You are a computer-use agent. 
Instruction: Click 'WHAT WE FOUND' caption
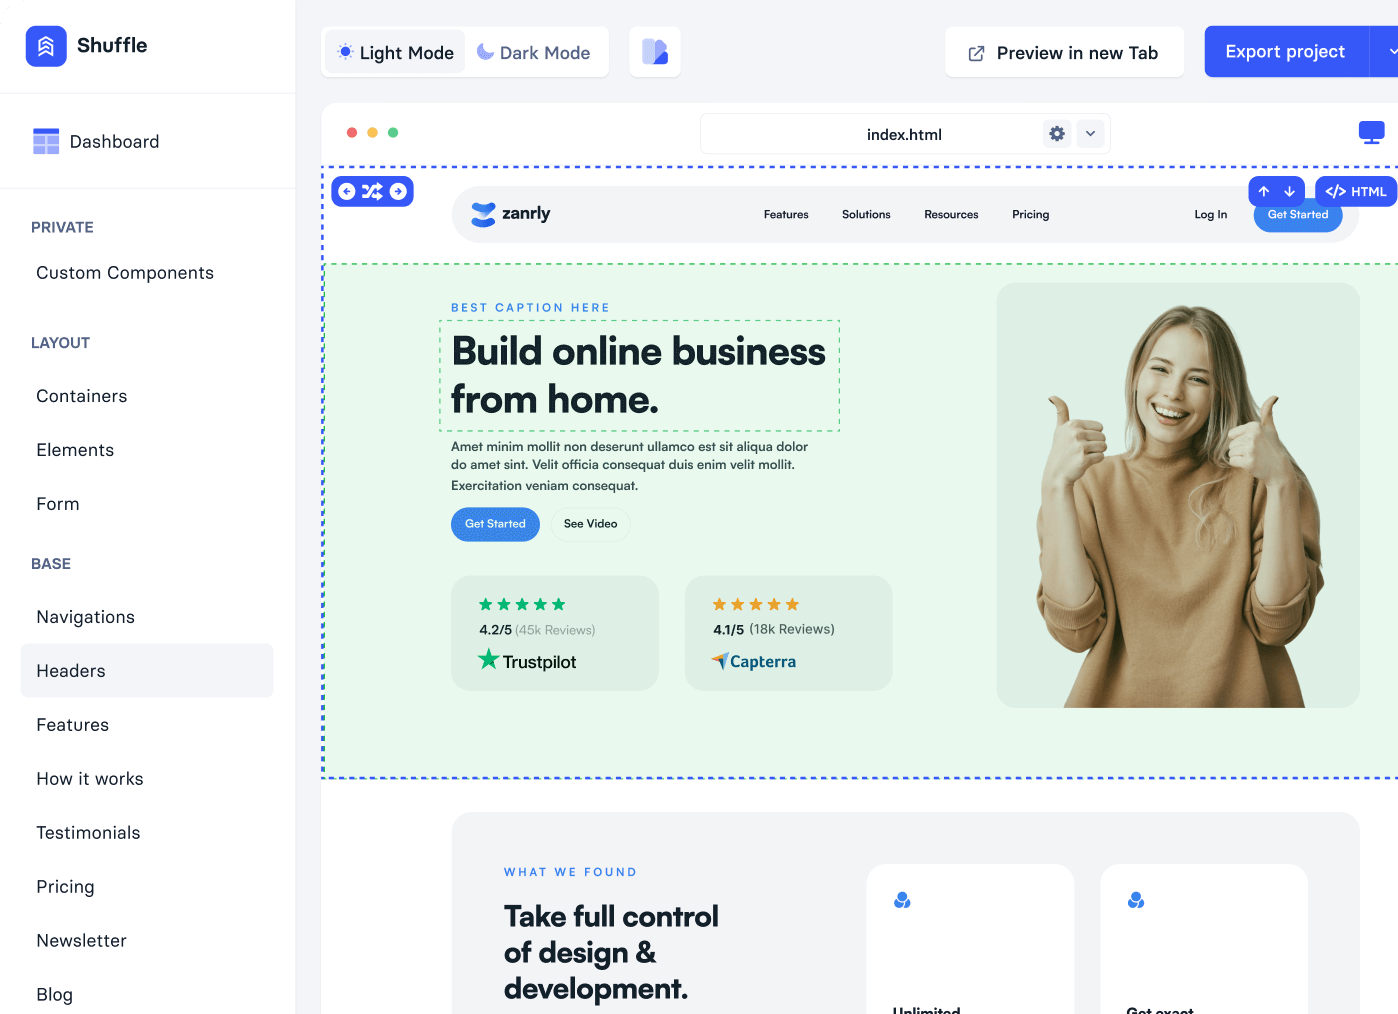coord(570,872)
